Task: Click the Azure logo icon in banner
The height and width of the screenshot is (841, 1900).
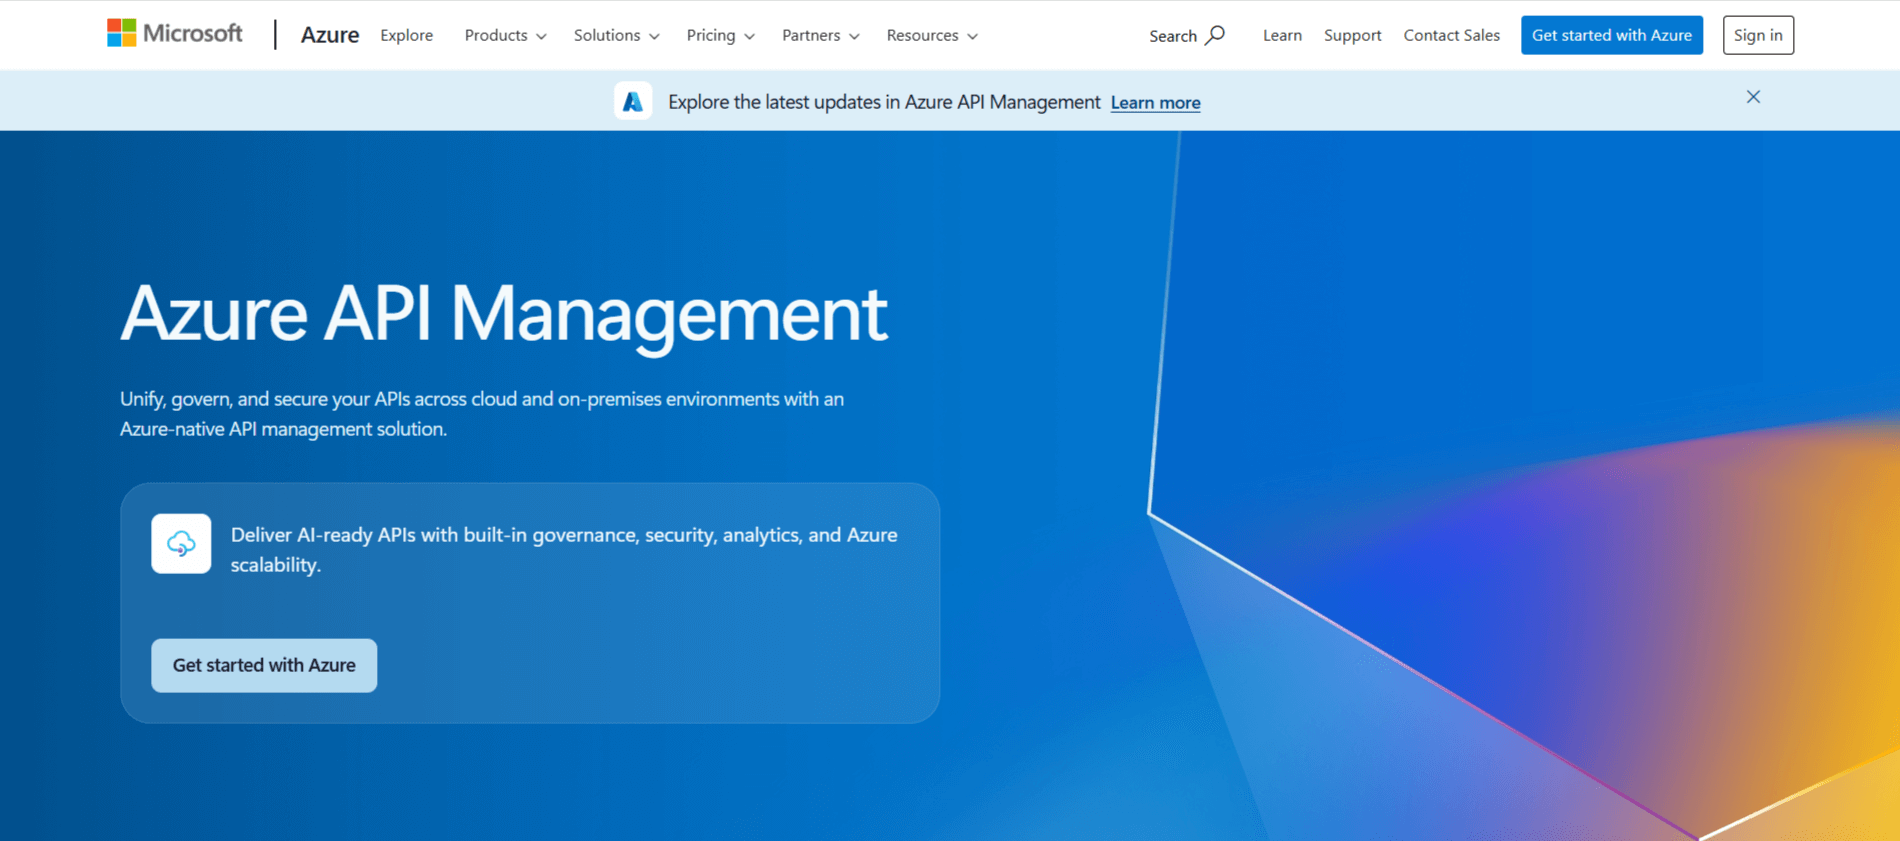Action: (x=633, y=101)
